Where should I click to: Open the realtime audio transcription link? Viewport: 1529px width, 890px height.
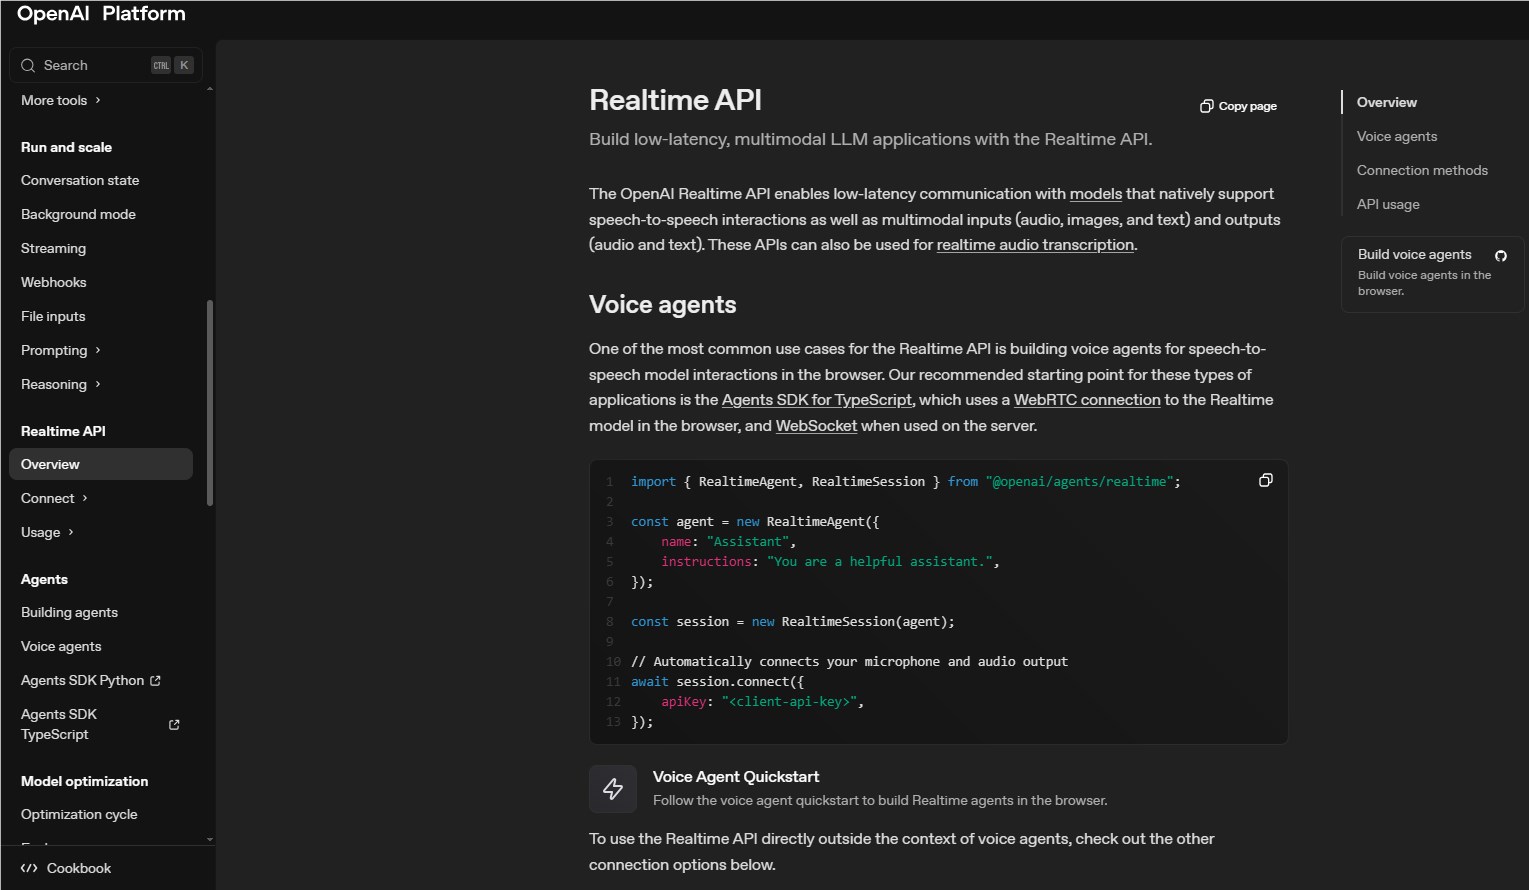click(1035, 245)
